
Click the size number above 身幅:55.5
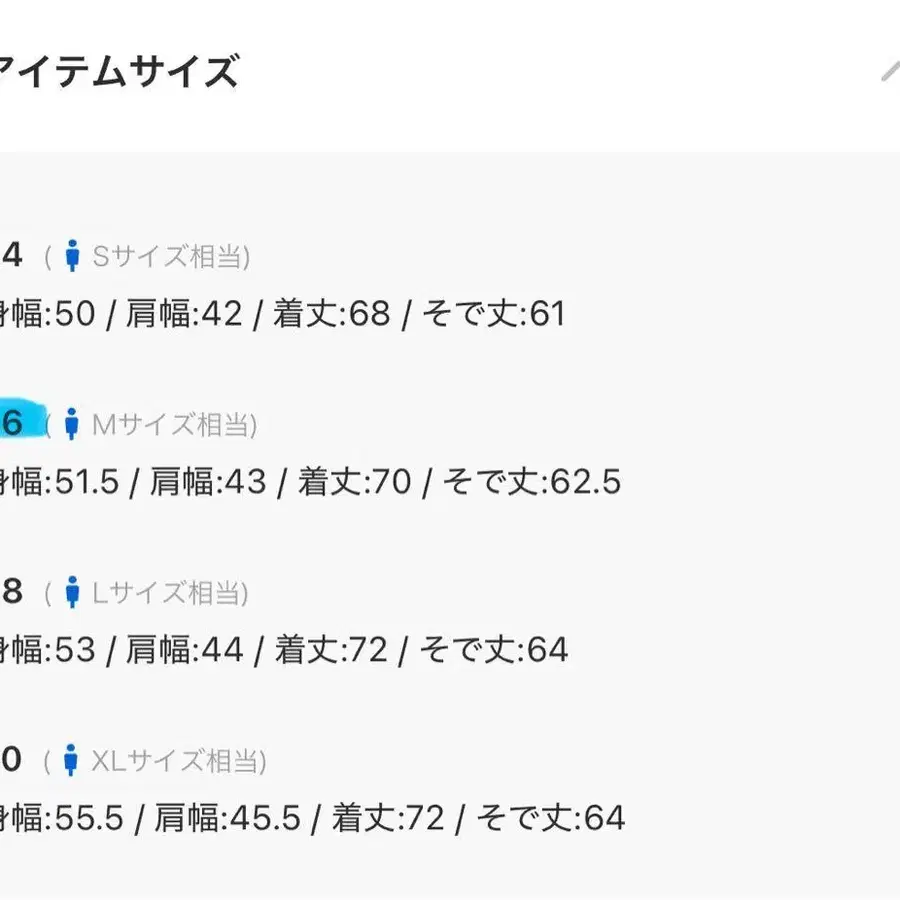coord(11,760)
